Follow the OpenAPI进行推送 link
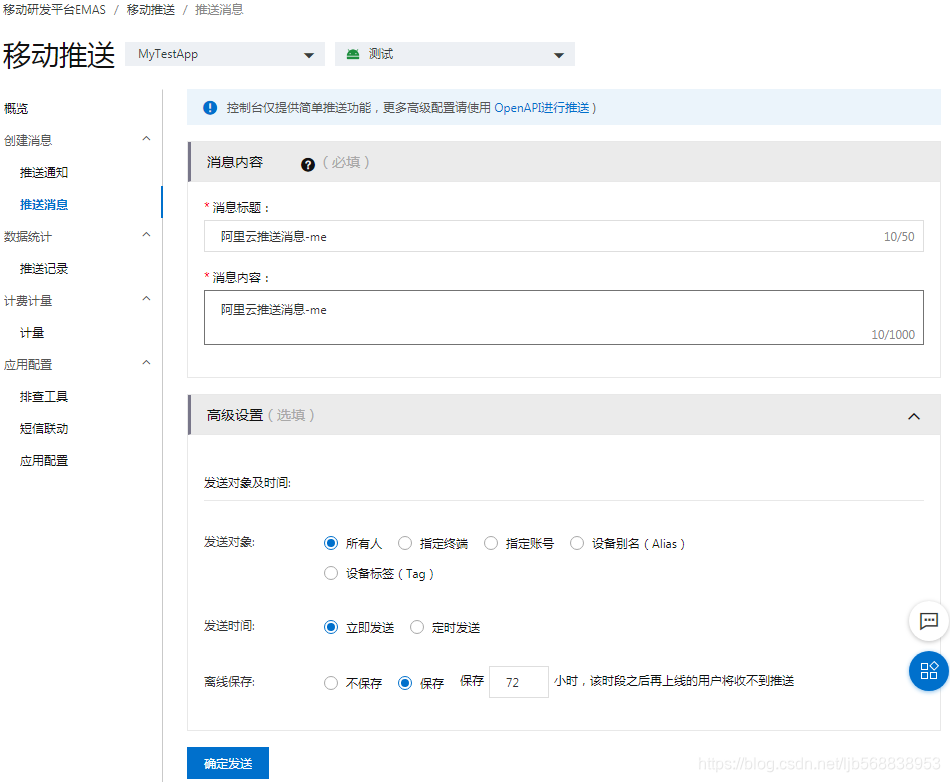Image resolution: width=950 pixels, height=782 pixels. 542,108
